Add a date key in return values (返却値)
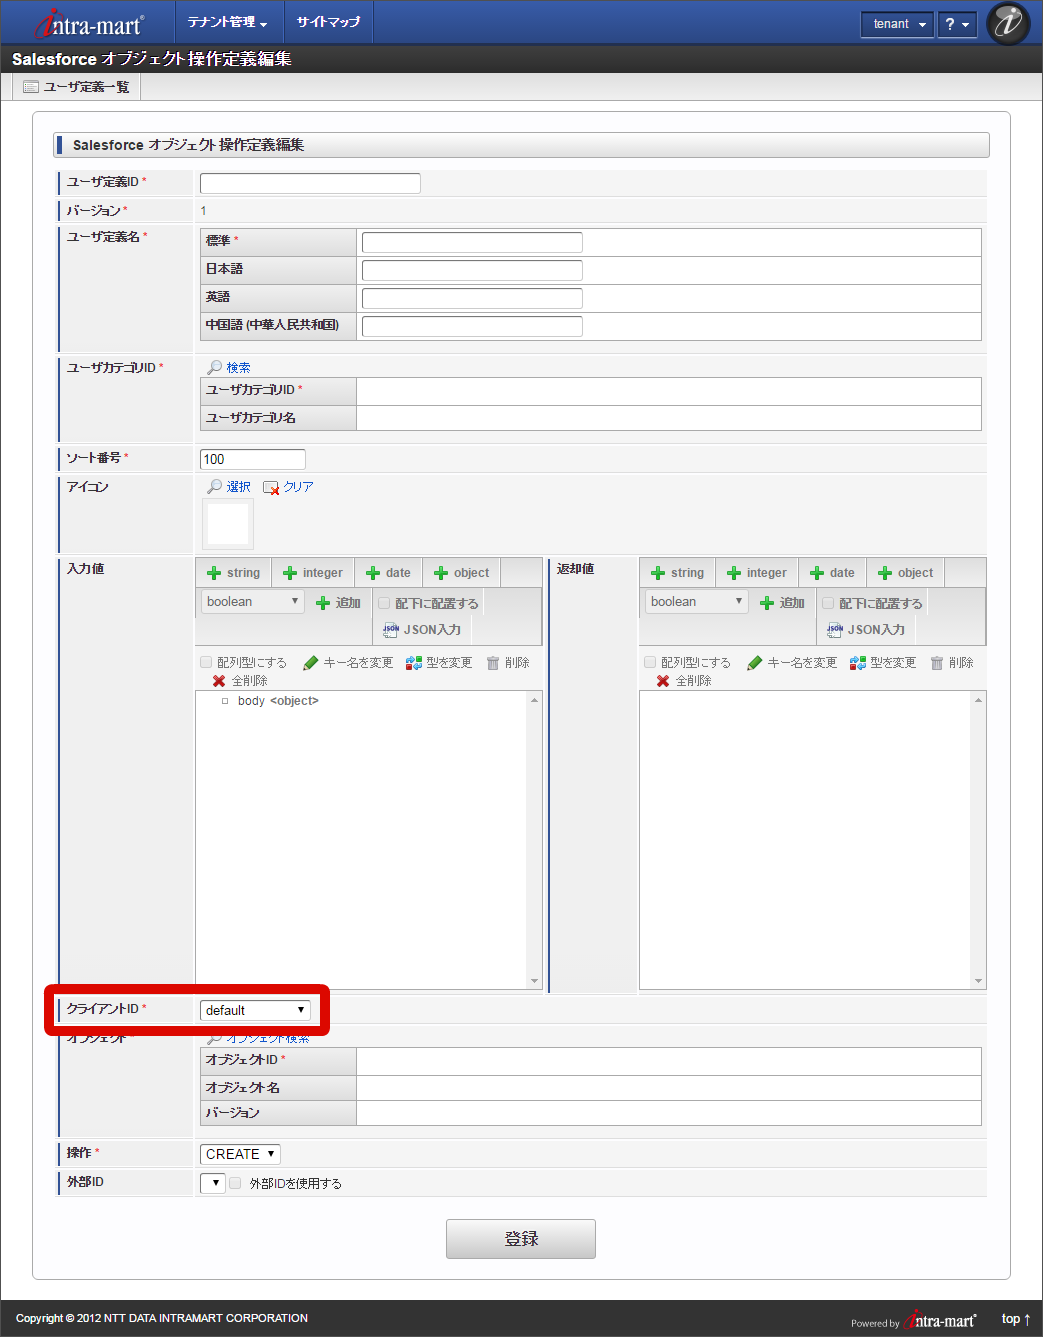Image resolution: width=1043 pixels, height=1337 pixels. [833, 573]
